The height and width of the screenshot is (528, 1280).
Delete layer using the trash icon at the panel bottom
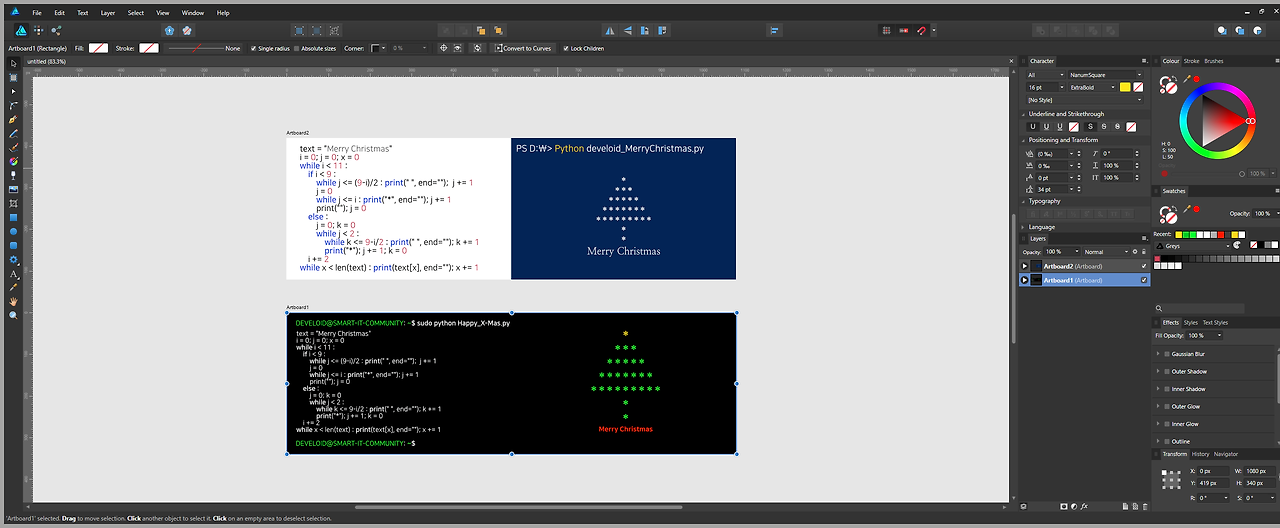click(x=1145, y=506)
